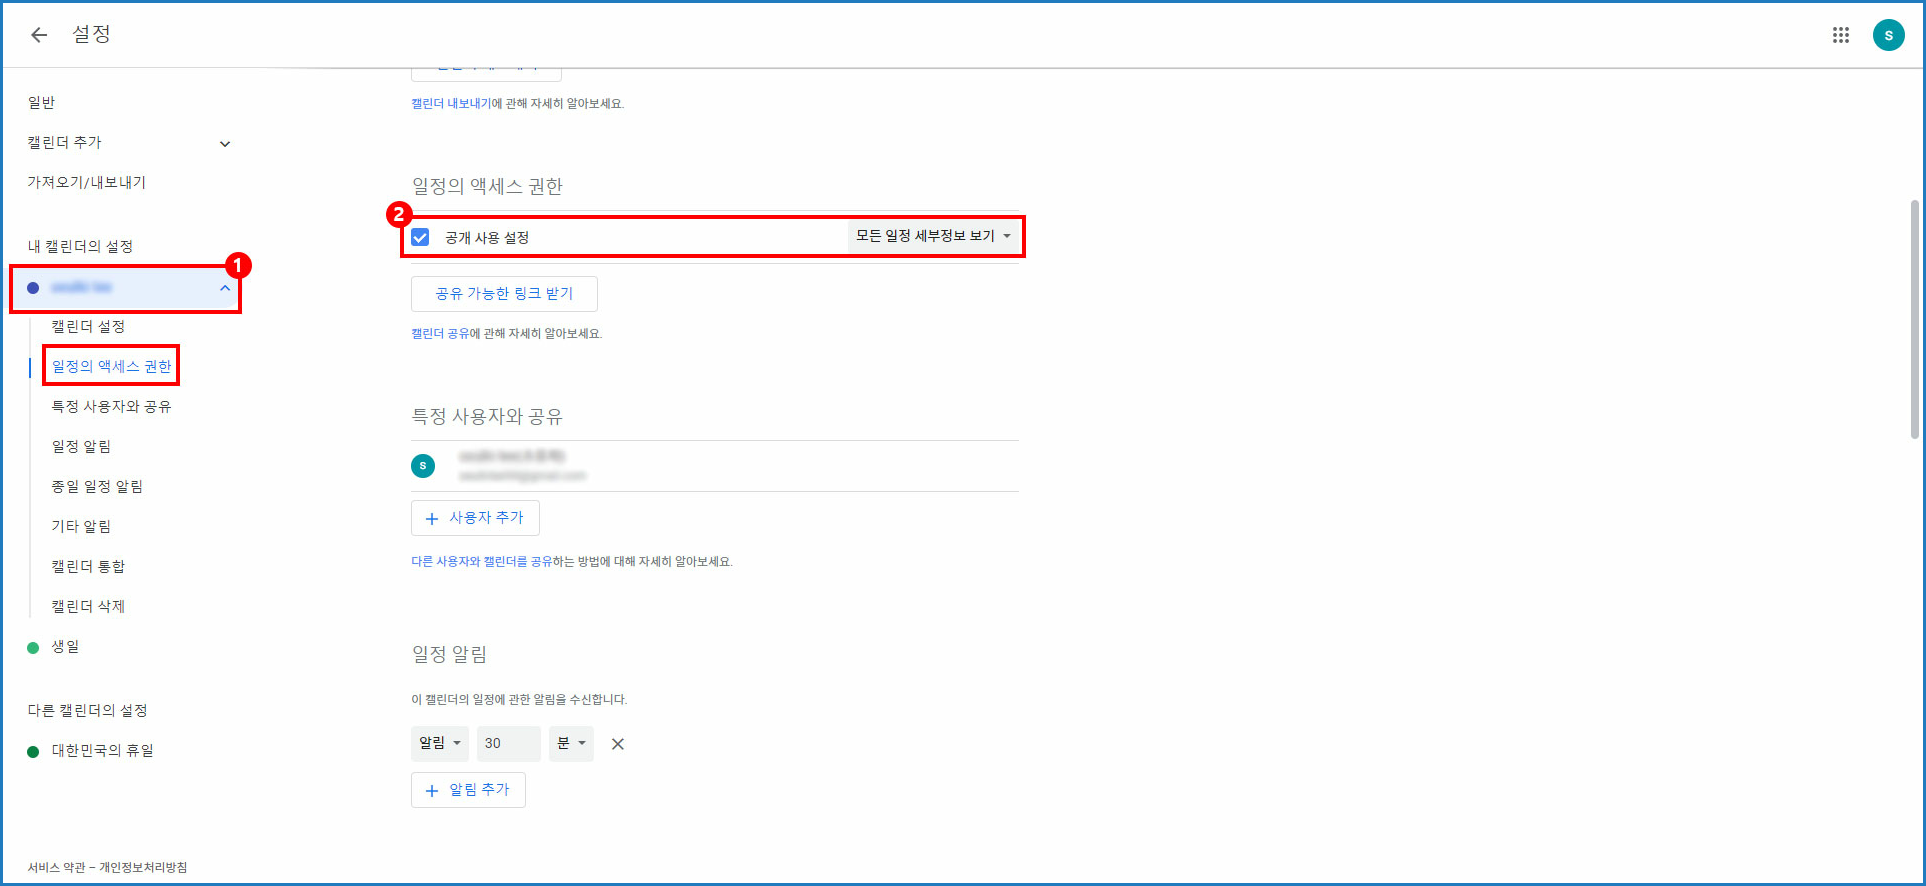Click the 공유 가능한 링크 받기 button

point(504,294)
